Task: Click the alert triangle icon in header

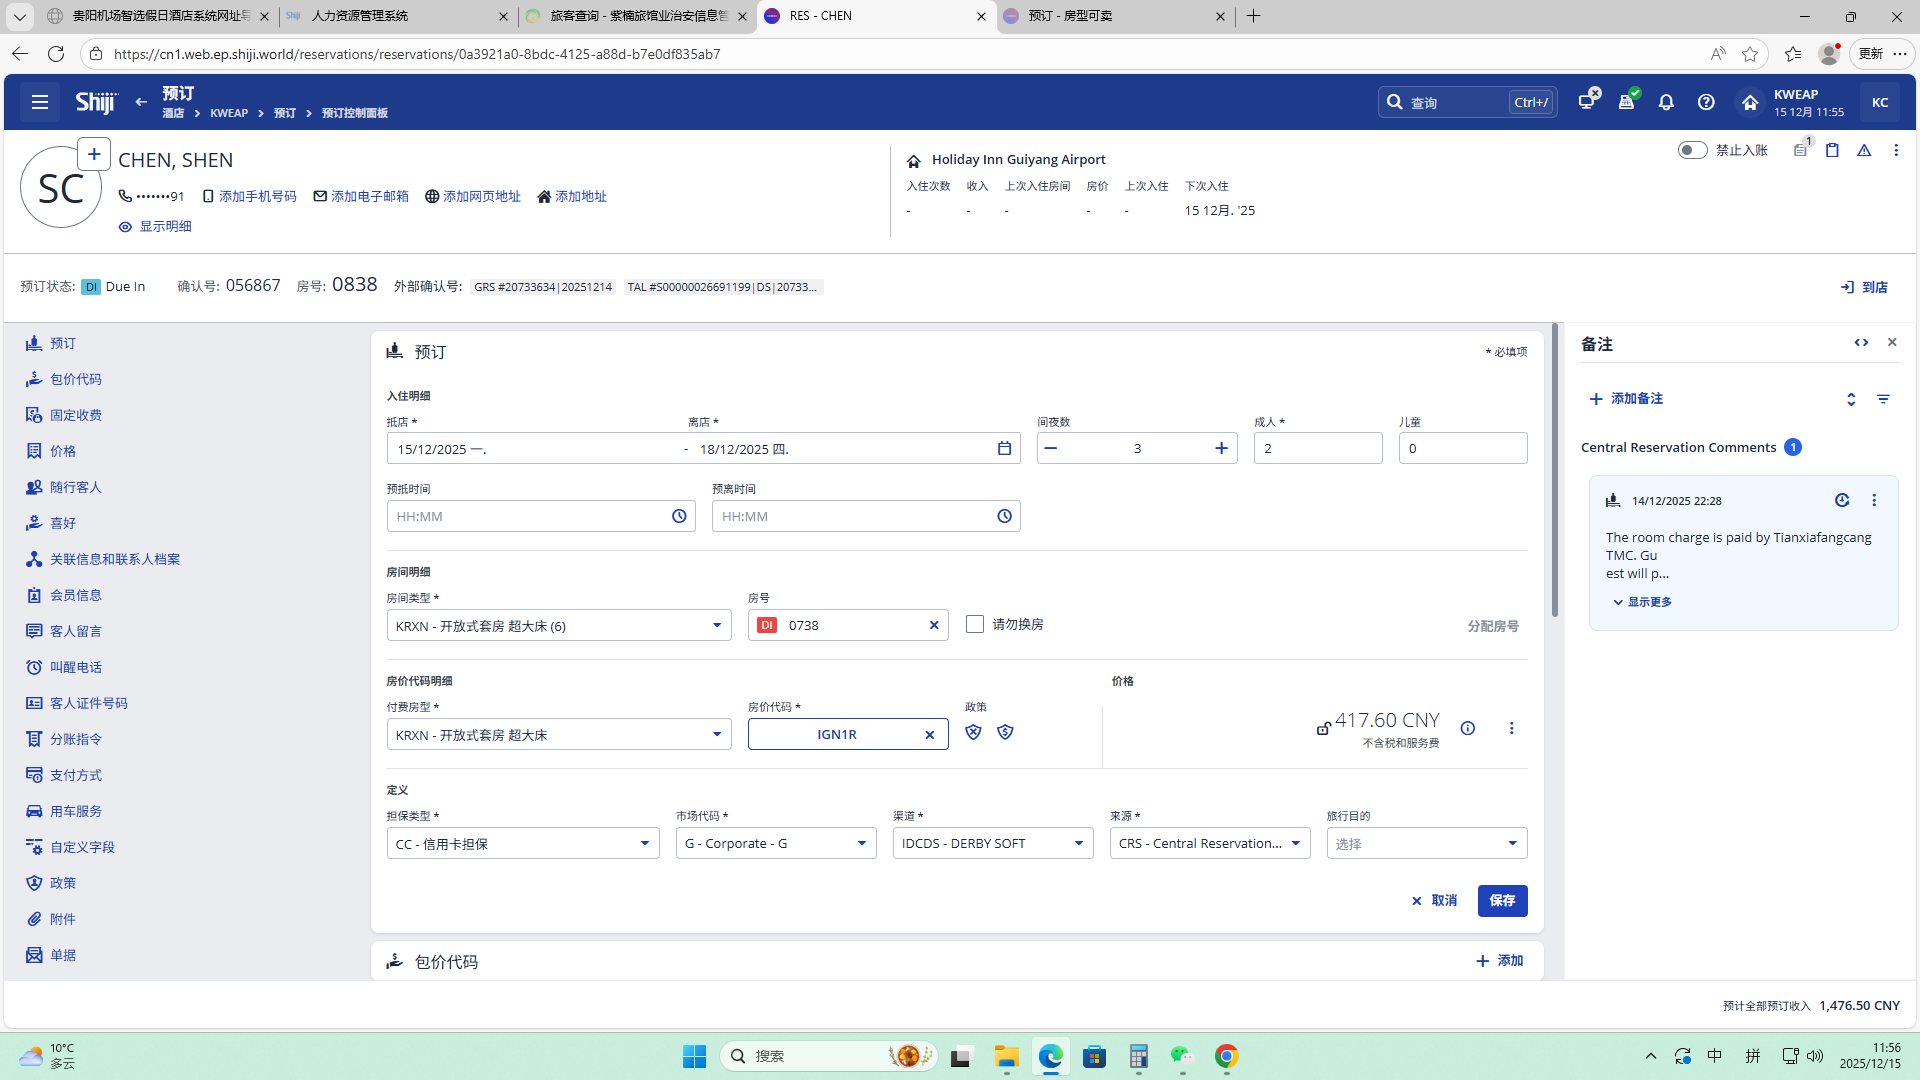Action: (x=1864, y=150)
